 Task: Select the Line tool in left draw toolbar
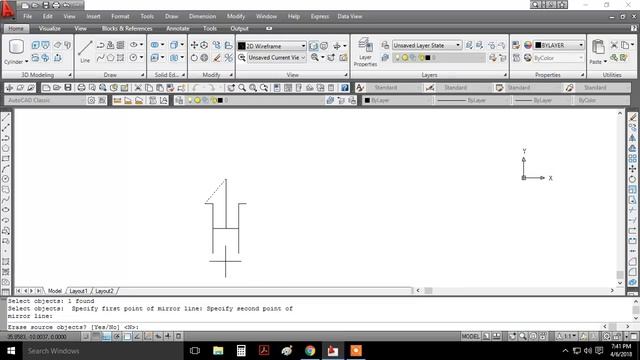click(x=6, y=118)
